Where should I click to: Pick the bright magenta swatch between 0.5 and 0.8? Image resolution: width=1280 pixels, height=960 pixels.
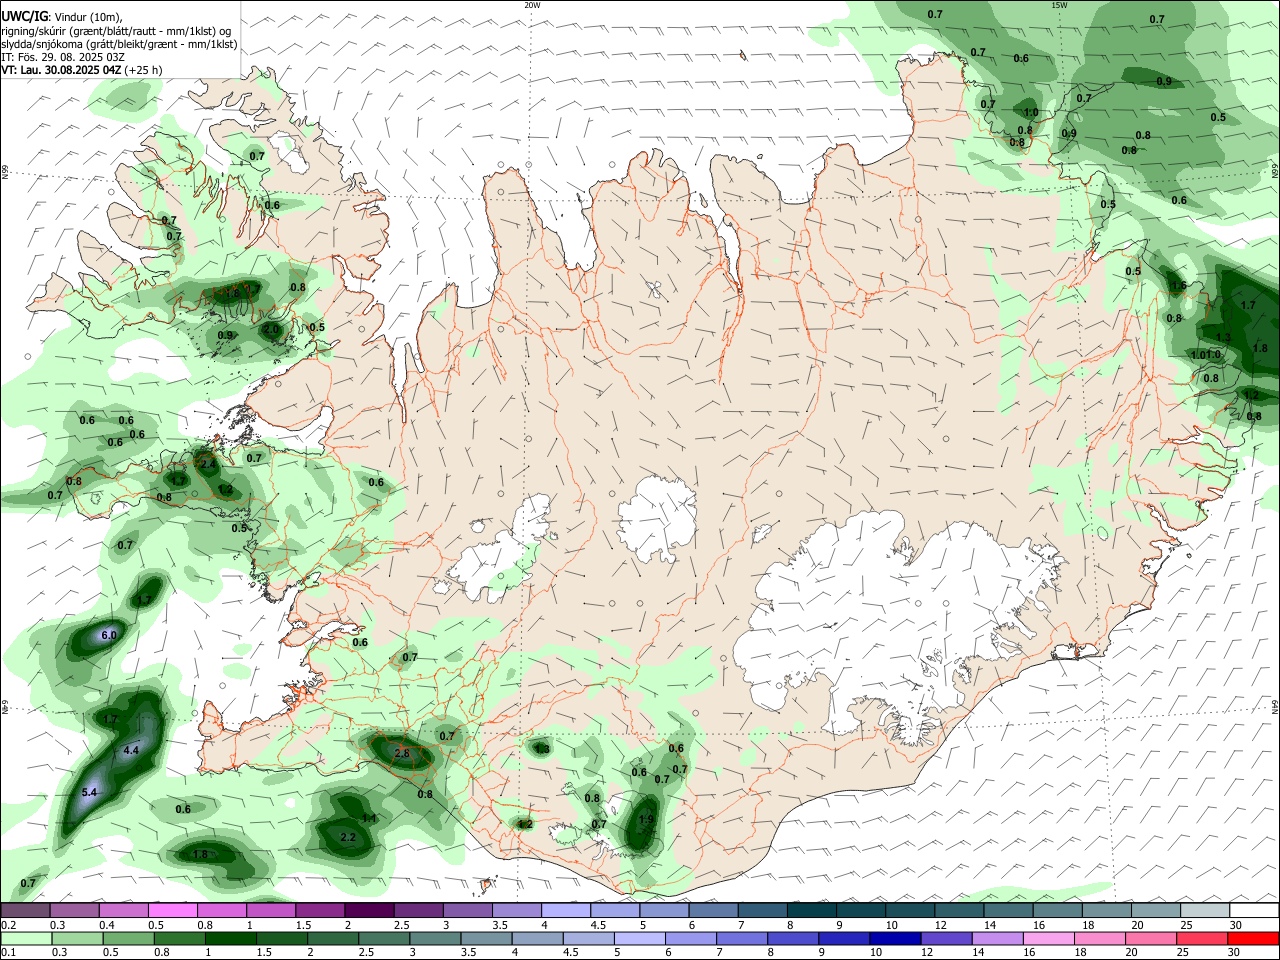[x=173, y=910]
